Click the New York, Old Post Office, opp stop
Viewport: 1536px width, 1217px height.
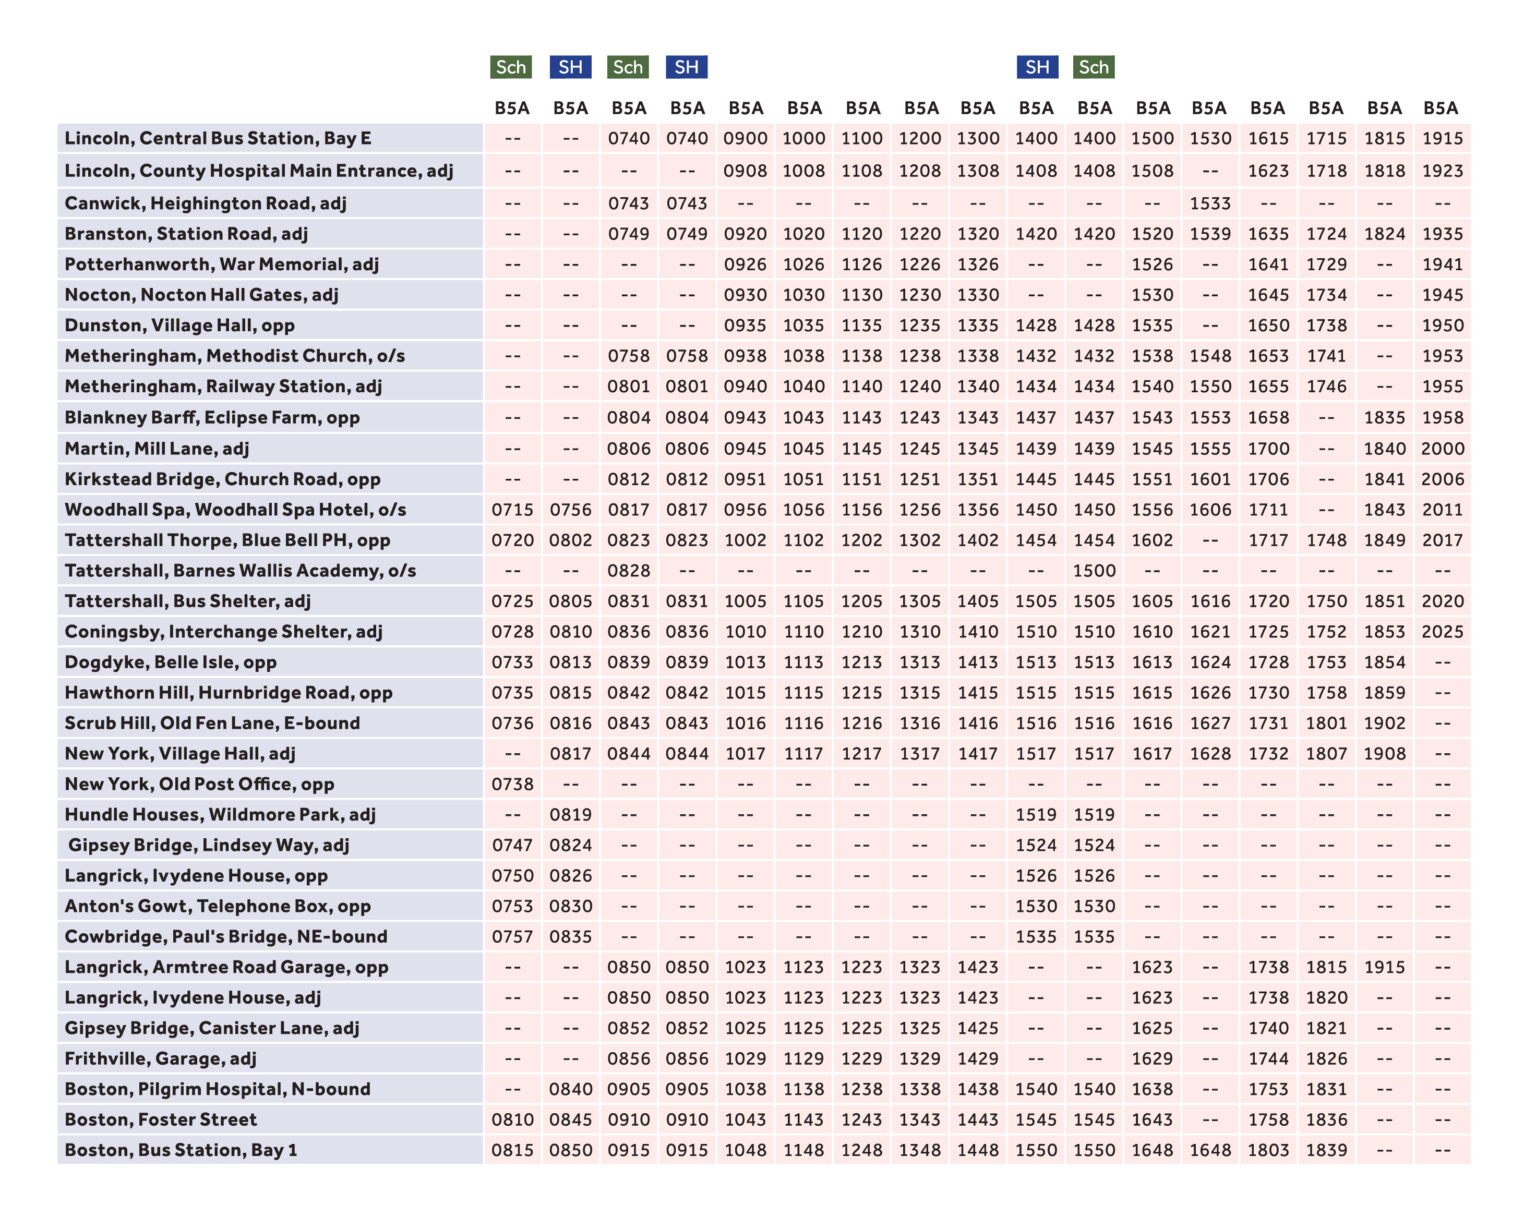199,785
